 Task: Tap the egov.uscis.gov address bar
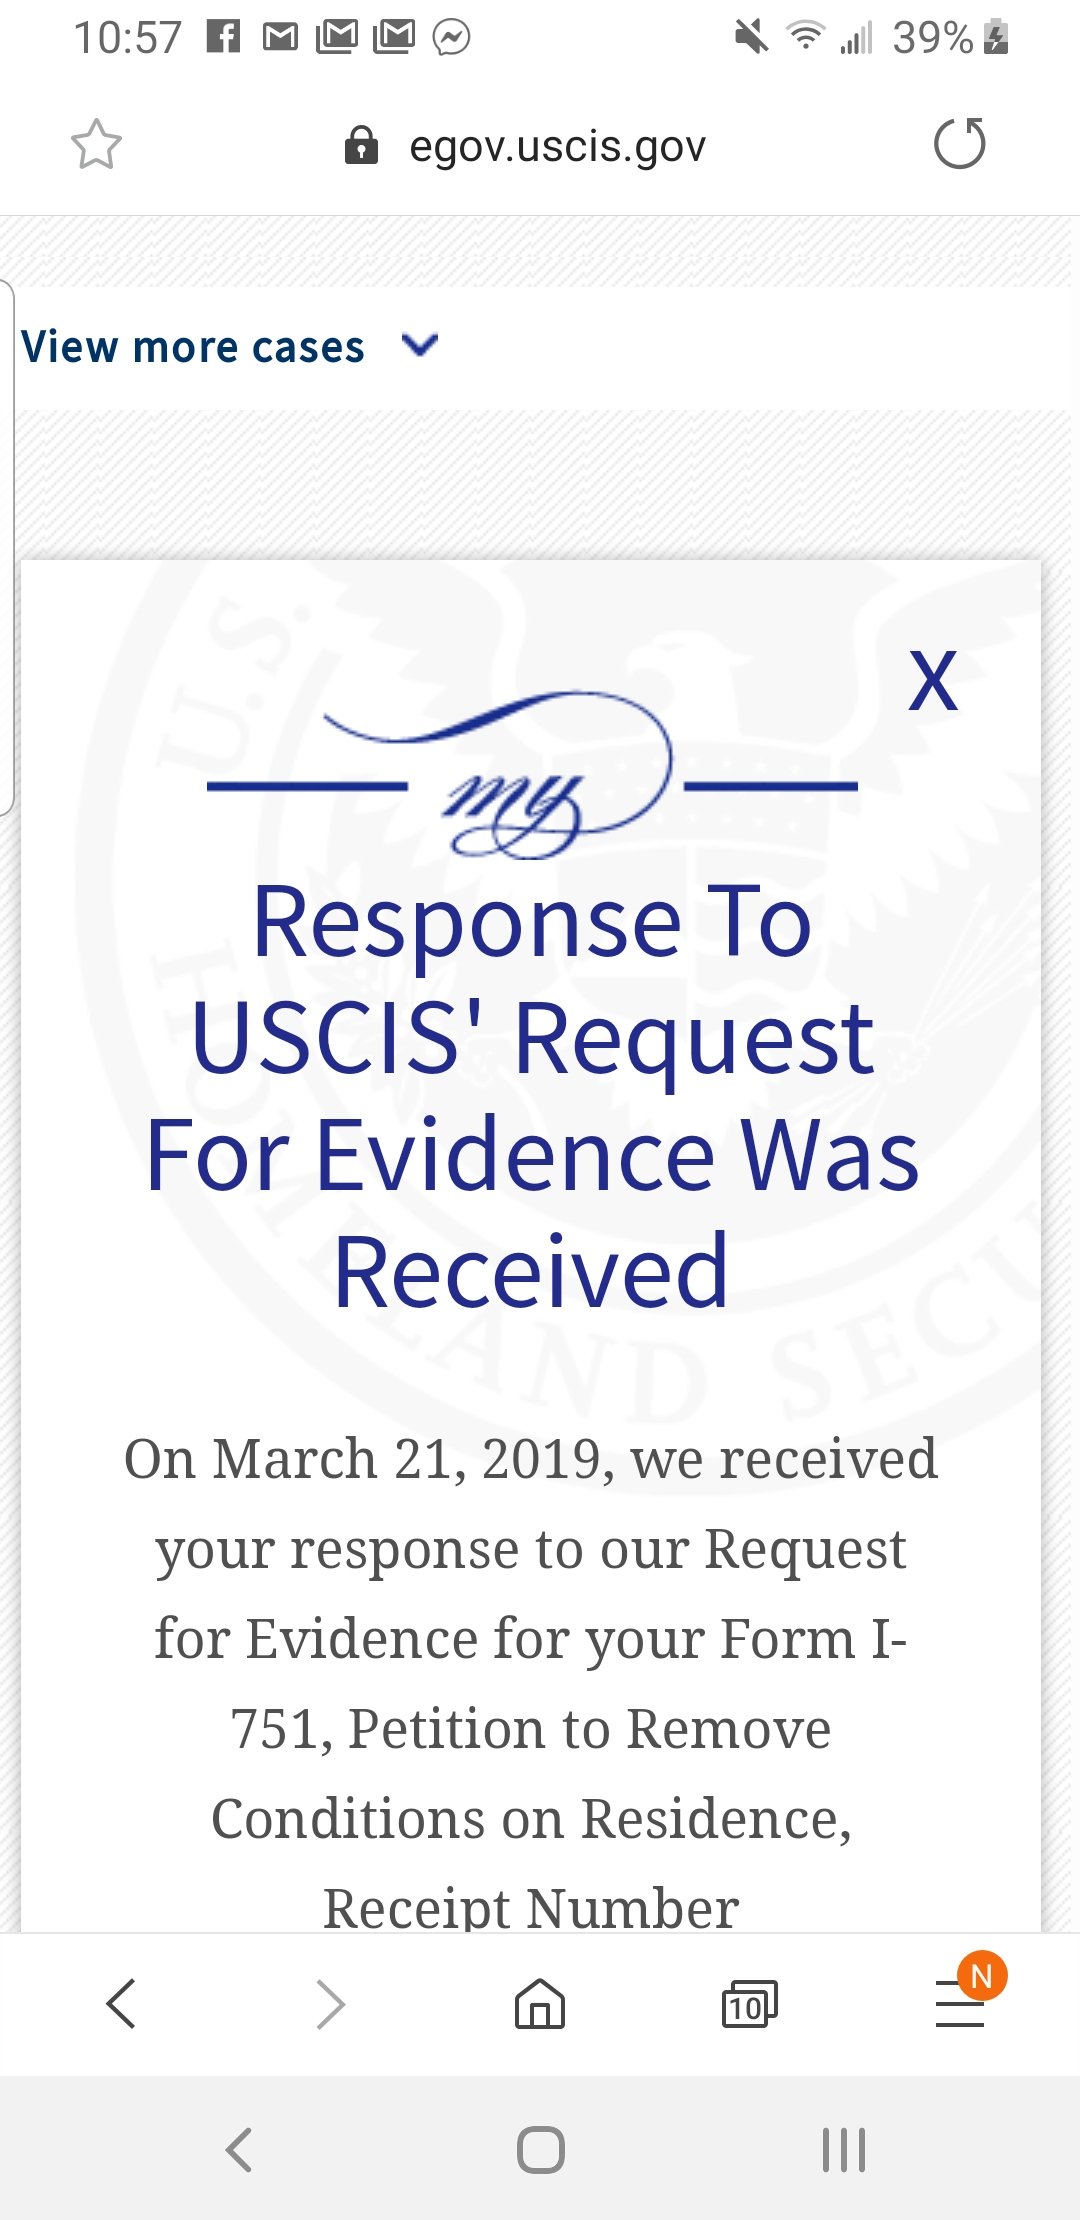[557, 146]
